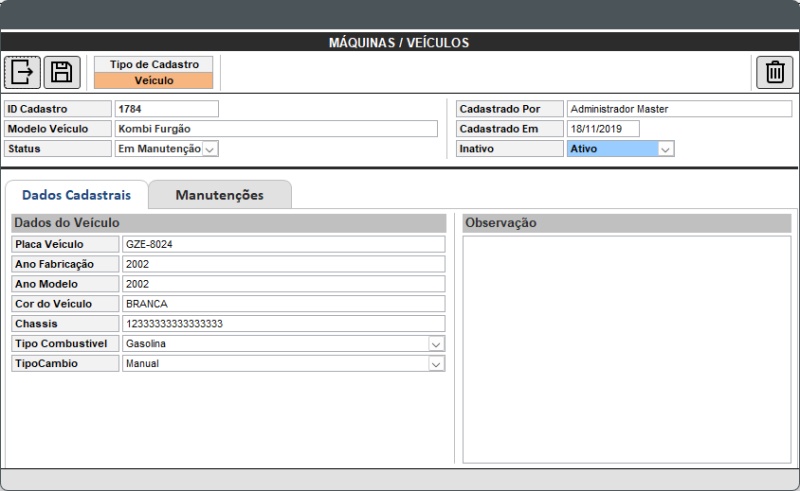Click the trash delete record icon
The height and width of the screenshot is (491, 800).
pos(775,72)
